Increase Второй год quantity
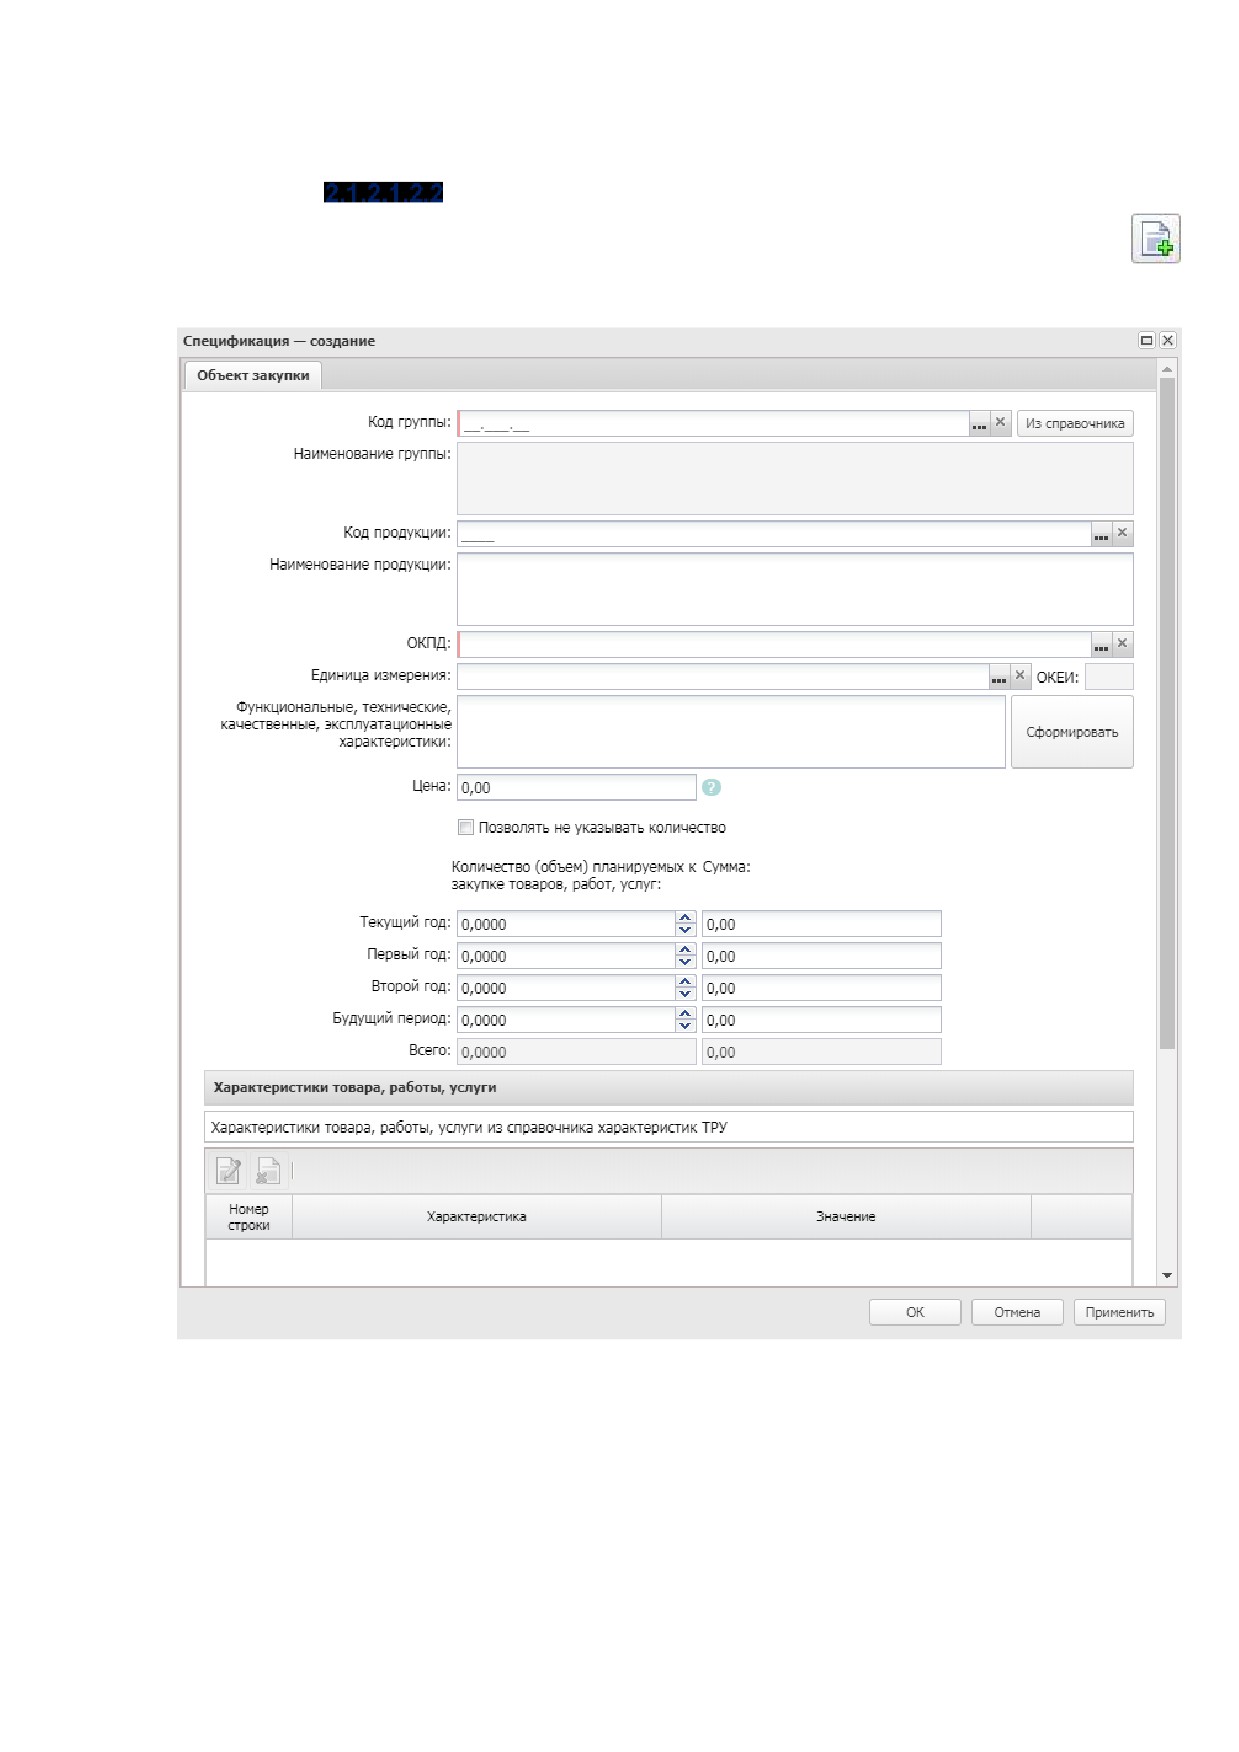Screen dimensions: 1239x1752 (685, 981)
